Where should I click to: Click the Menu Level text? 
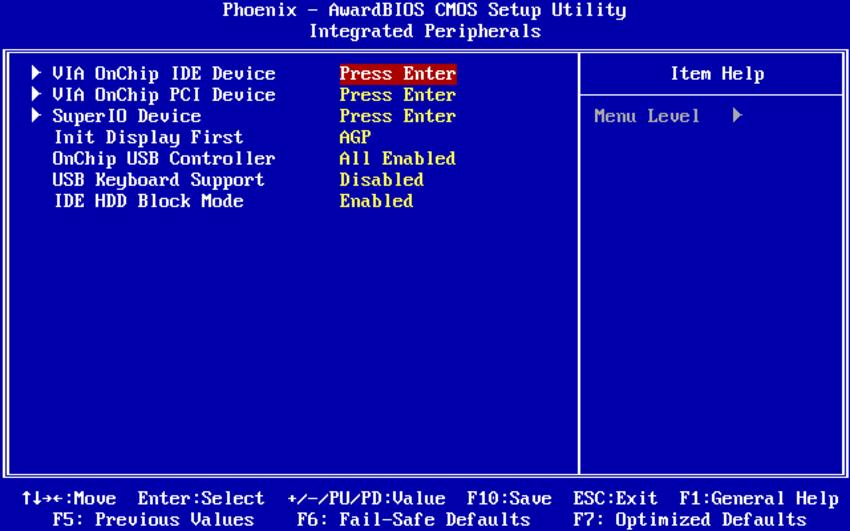click(x=647, y=115)
